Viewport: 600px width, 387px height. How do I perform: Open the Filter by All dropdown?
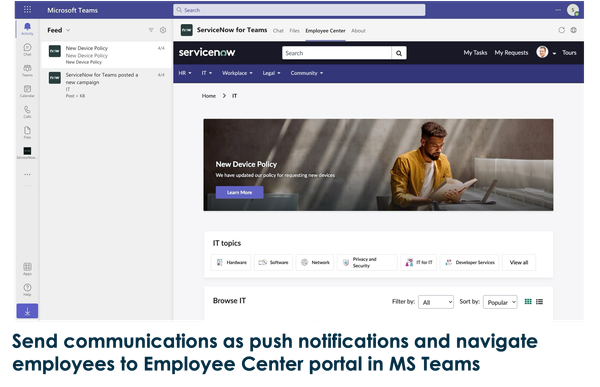pyautogui.click(x=436, y=302)
